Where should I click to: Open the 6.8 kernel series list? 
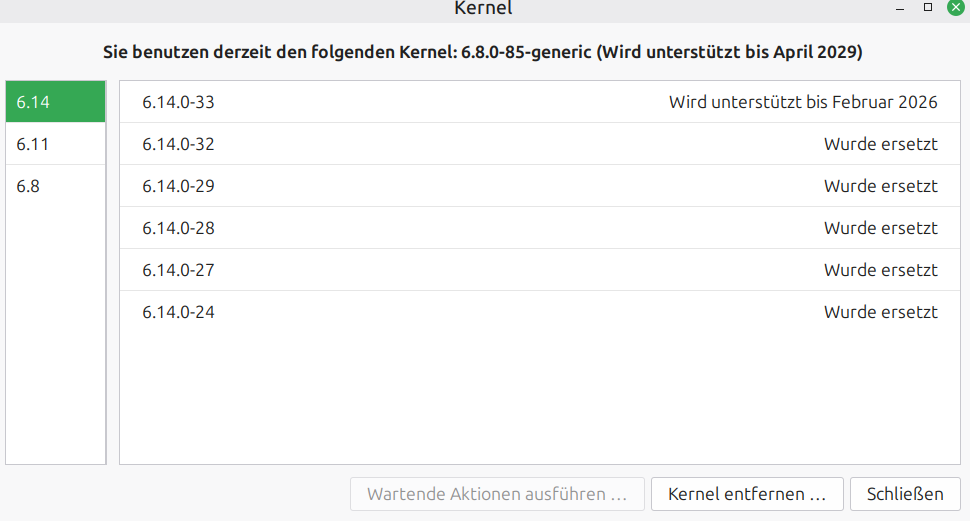[x=55, y=186]
